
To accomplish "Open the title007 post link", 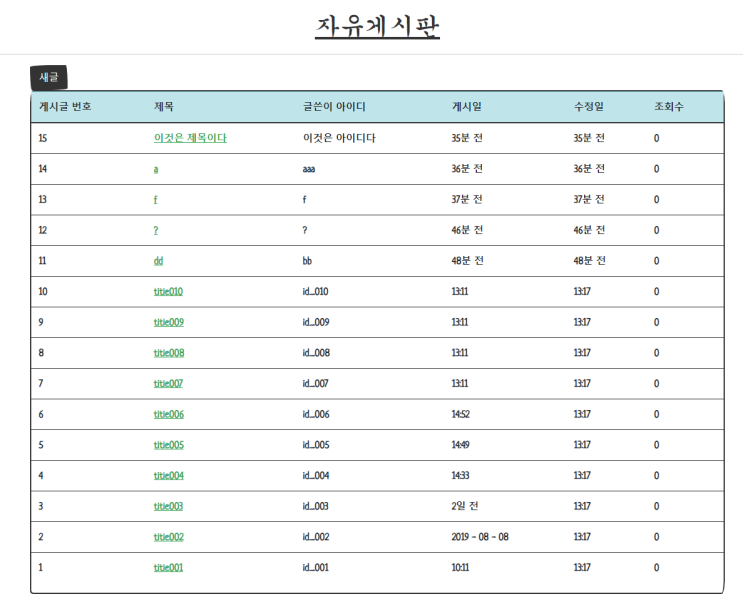I will pos(168,383).
